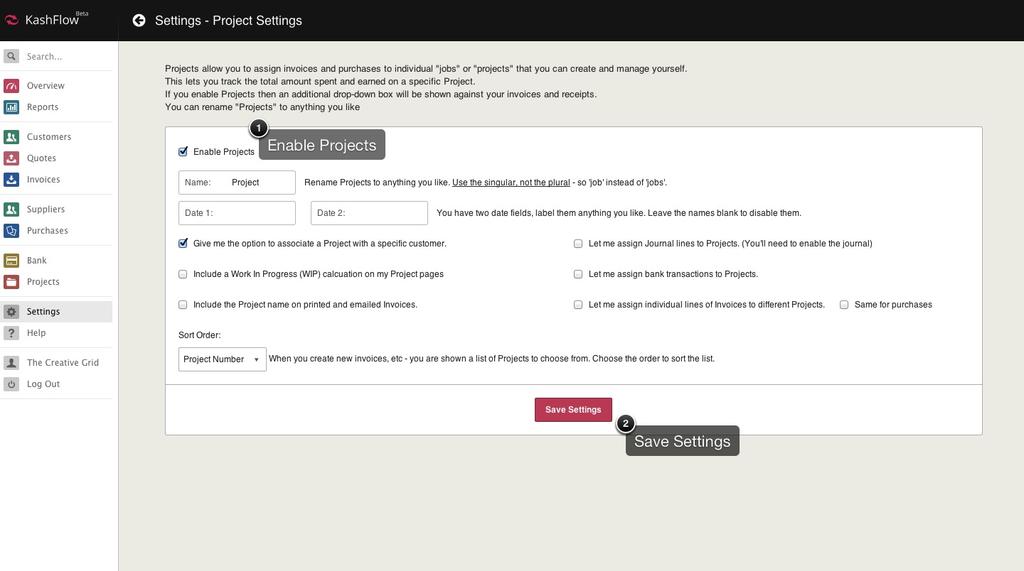Tick the Same for purchases checkbox
1024x571 pixels.
point(844,305)
